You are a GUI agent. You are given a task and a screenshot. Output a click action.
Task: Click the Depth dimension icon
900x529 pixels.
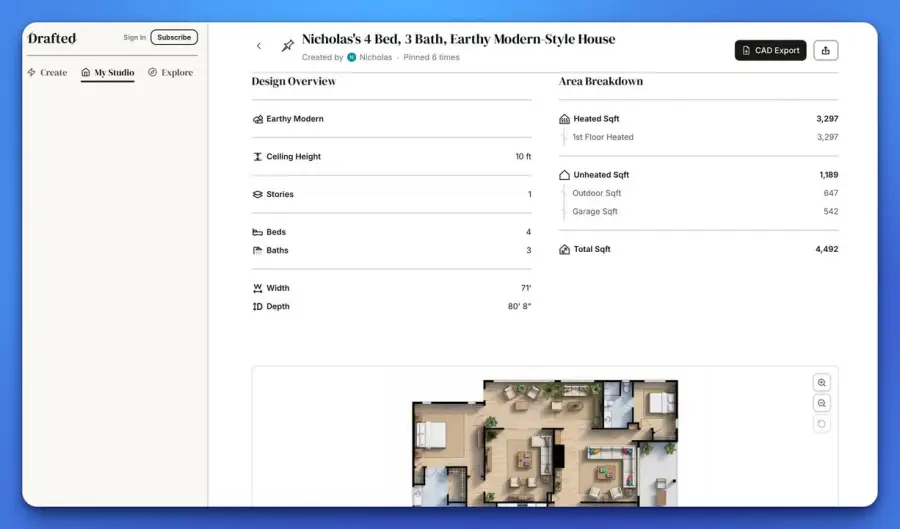[258, 306]
